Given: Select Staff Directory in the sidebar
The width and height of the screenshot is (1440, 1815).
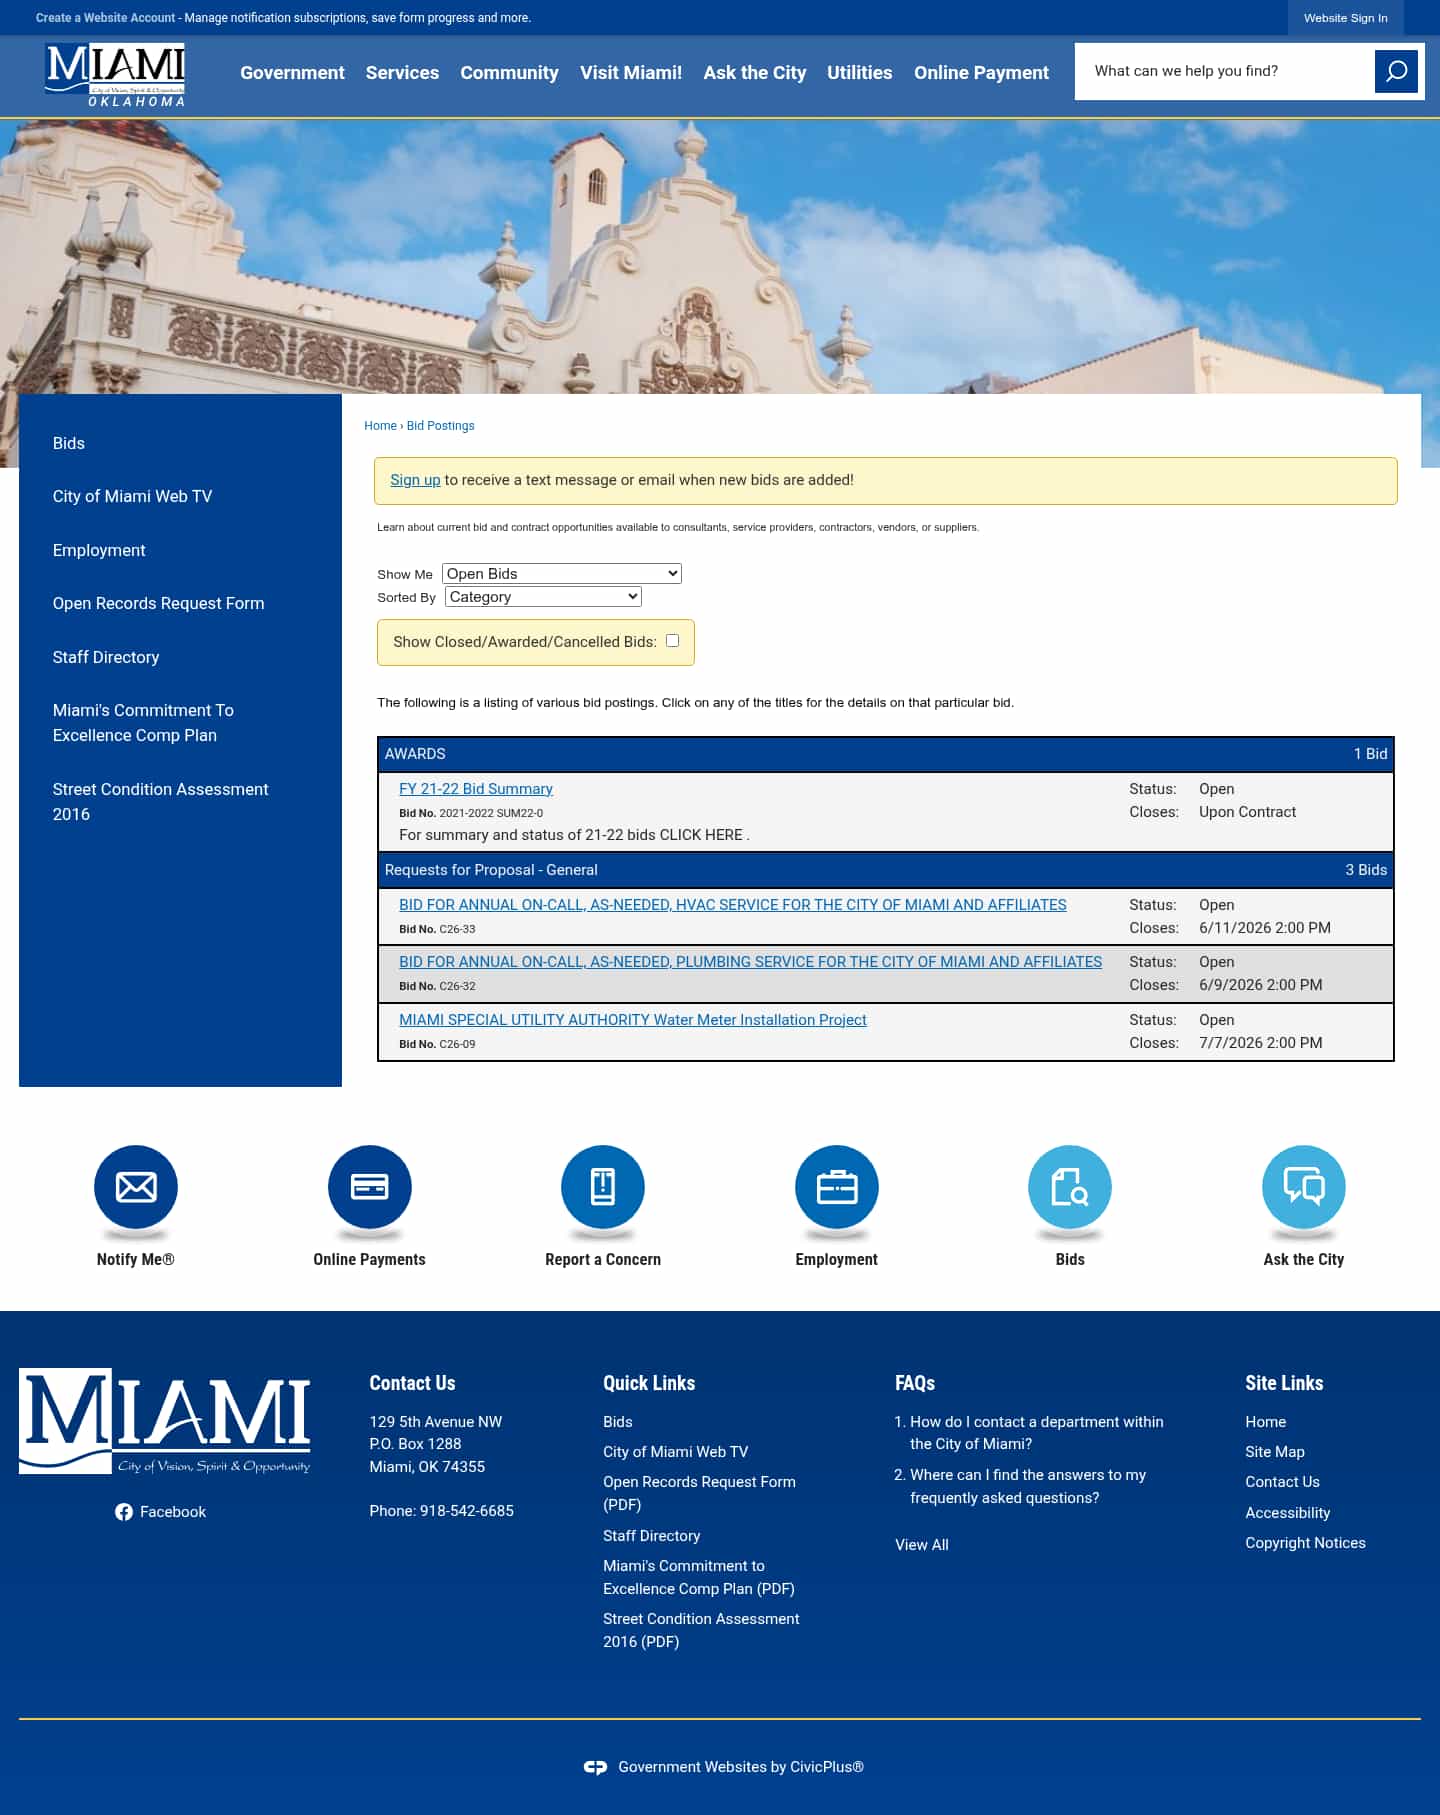Looking at the screenshot, I should click(106, 657).
